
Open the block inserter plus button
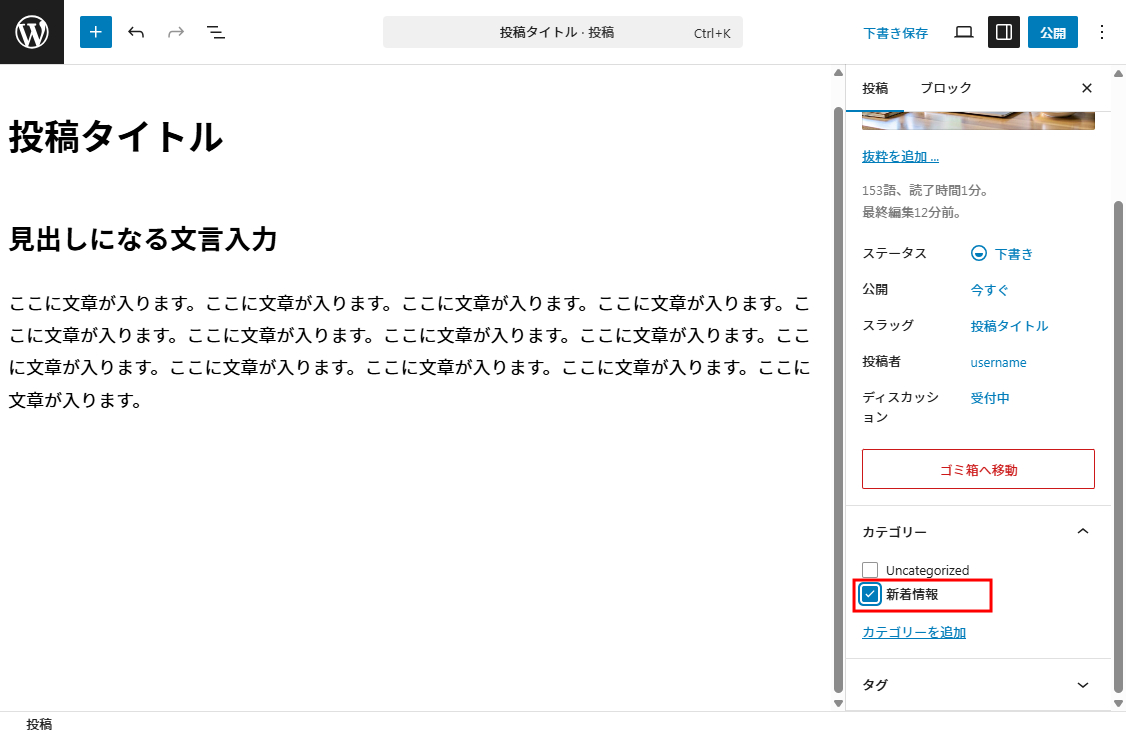click(96, 32)
